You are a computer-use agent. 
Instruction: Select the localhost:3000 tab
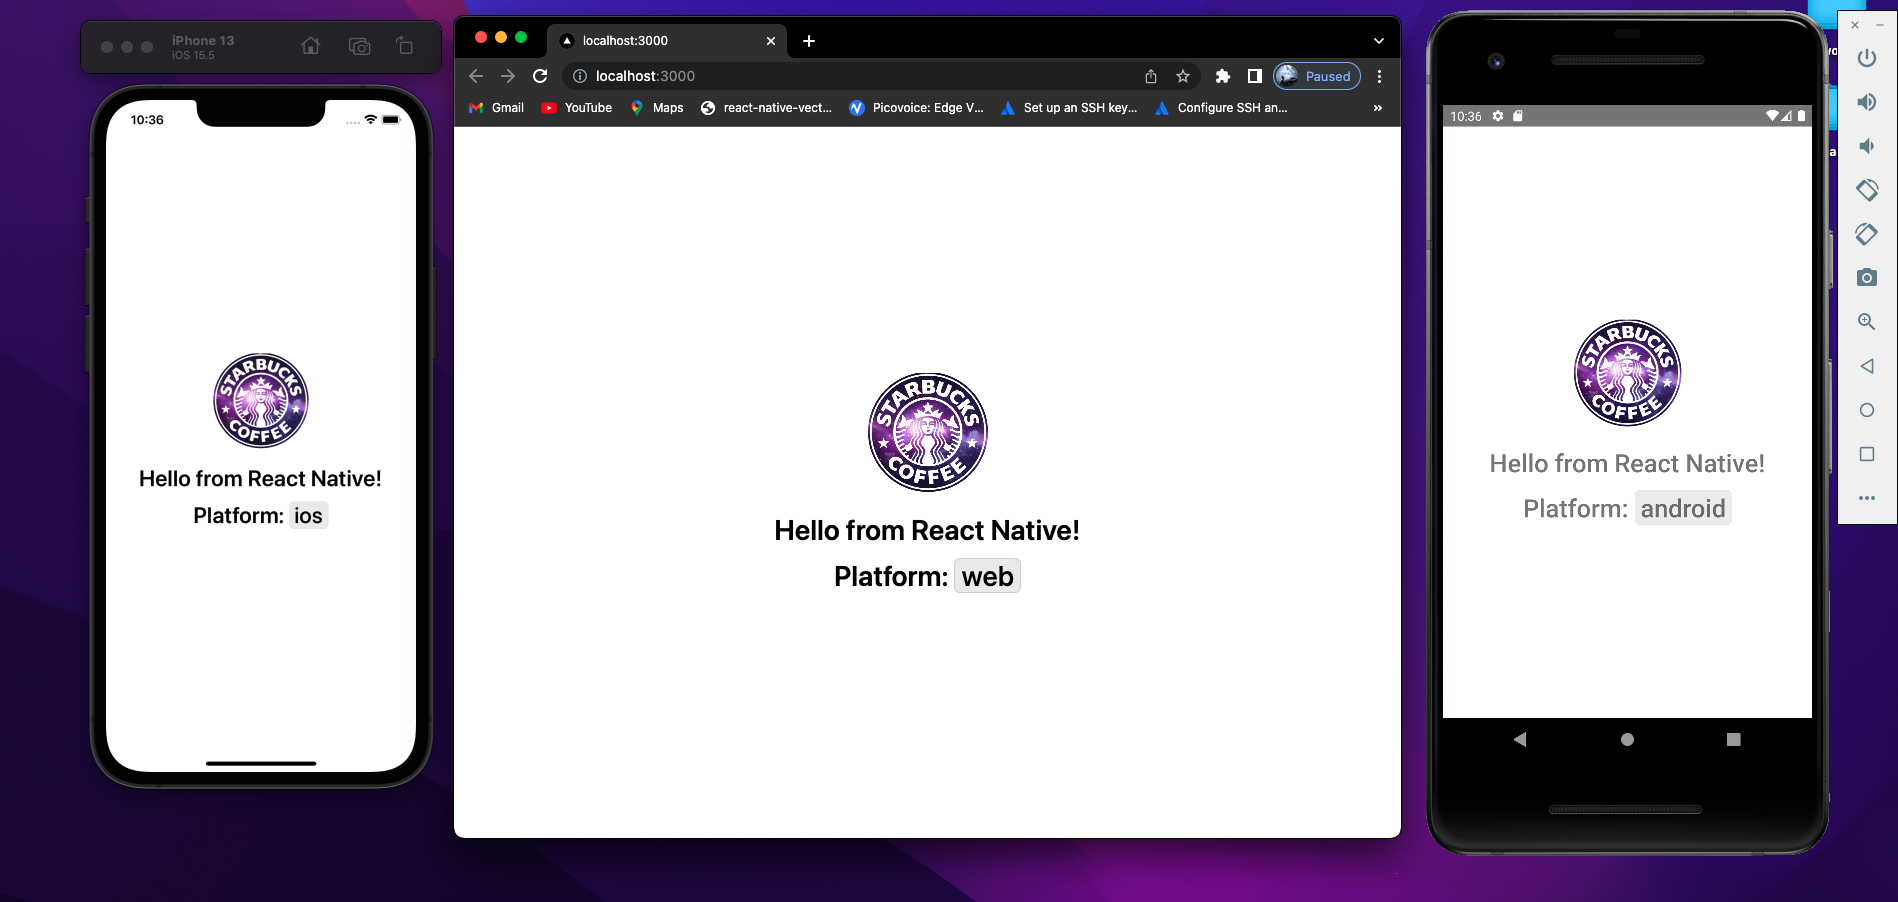coord(667,41)
